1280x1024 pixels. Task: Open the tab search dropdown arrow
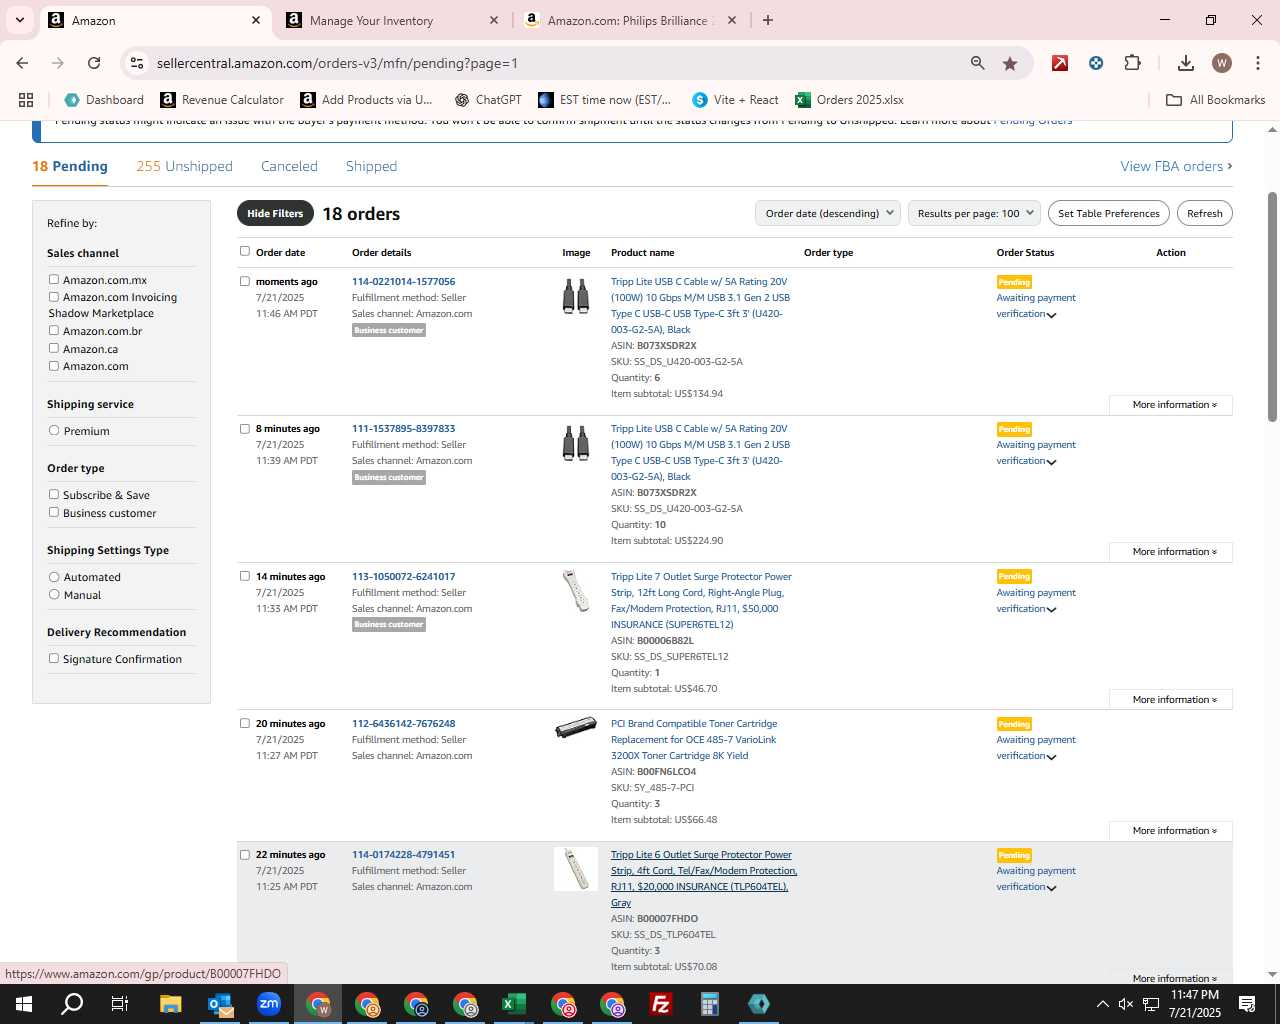click(19, 20)
